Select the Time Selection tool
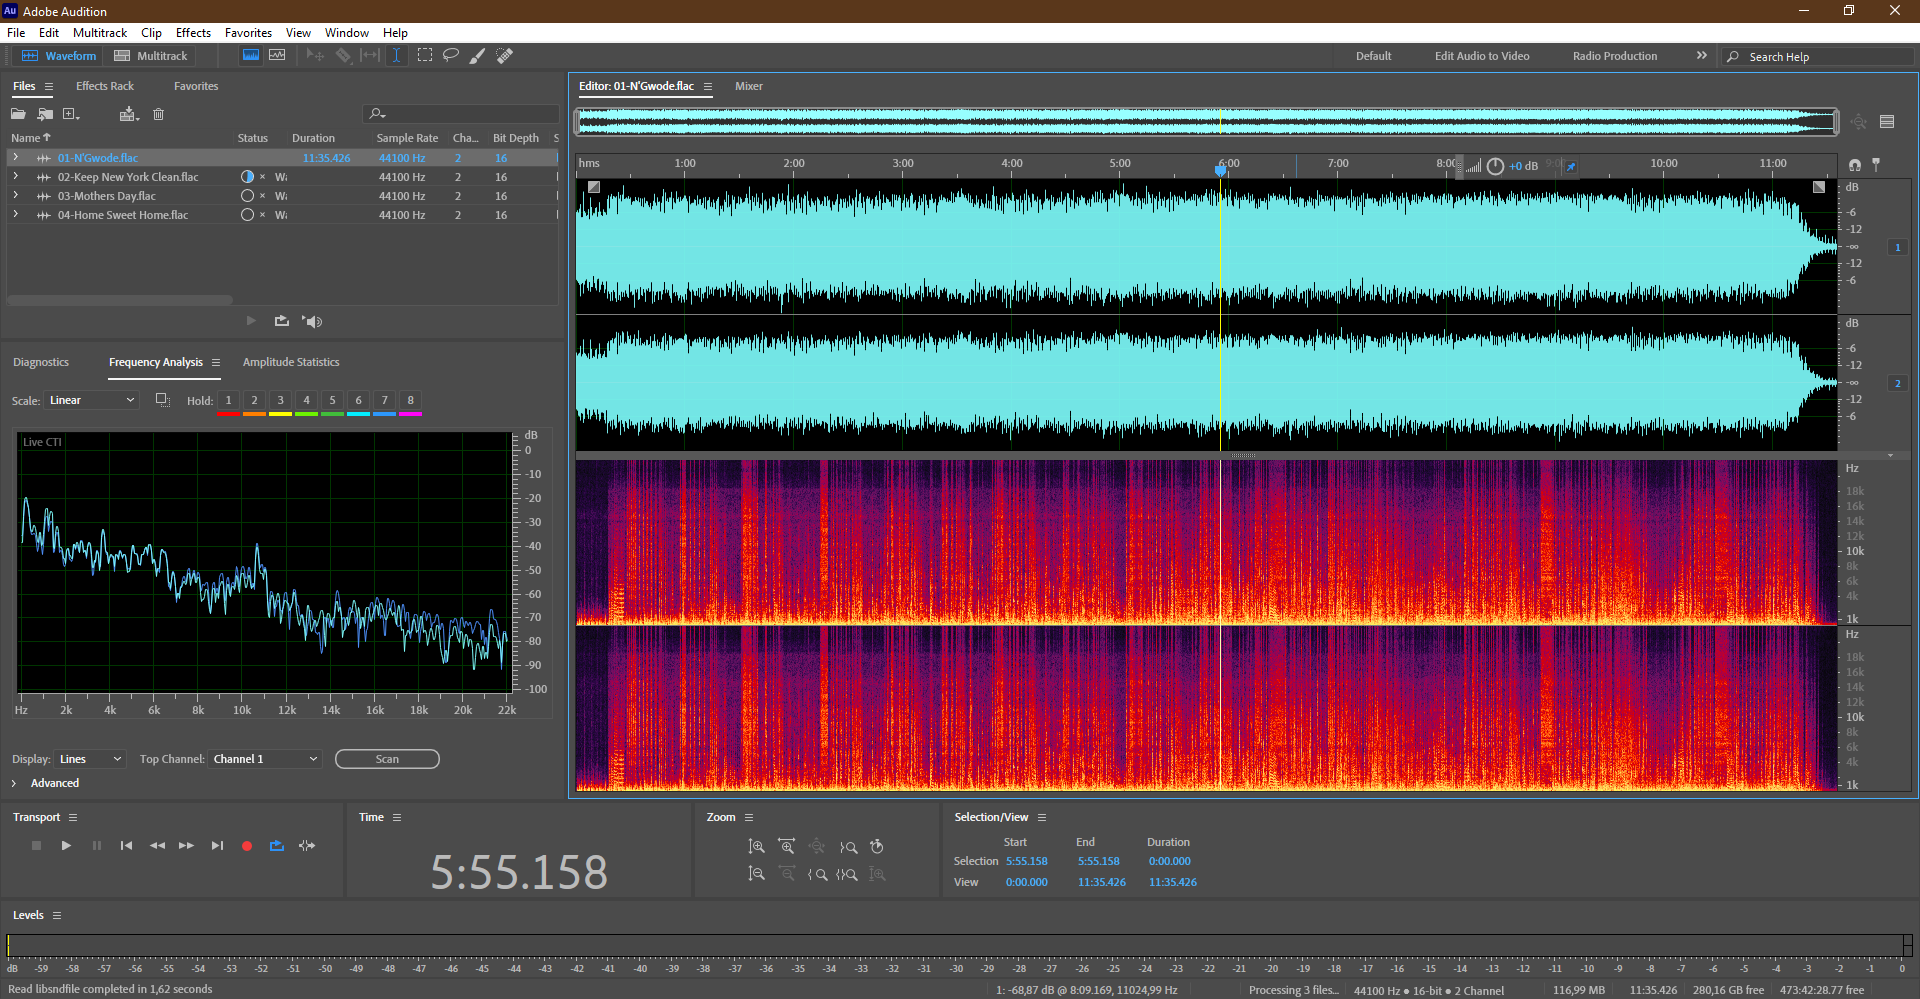 (396, 56)
